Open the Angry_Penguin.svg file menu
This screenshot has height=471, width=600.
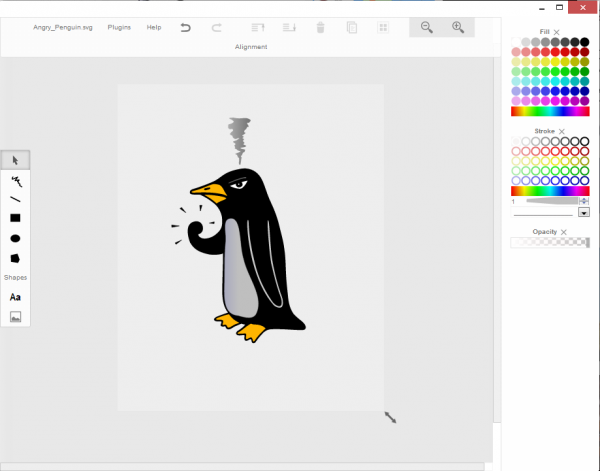pyautogui.click(x=62, y=27)
